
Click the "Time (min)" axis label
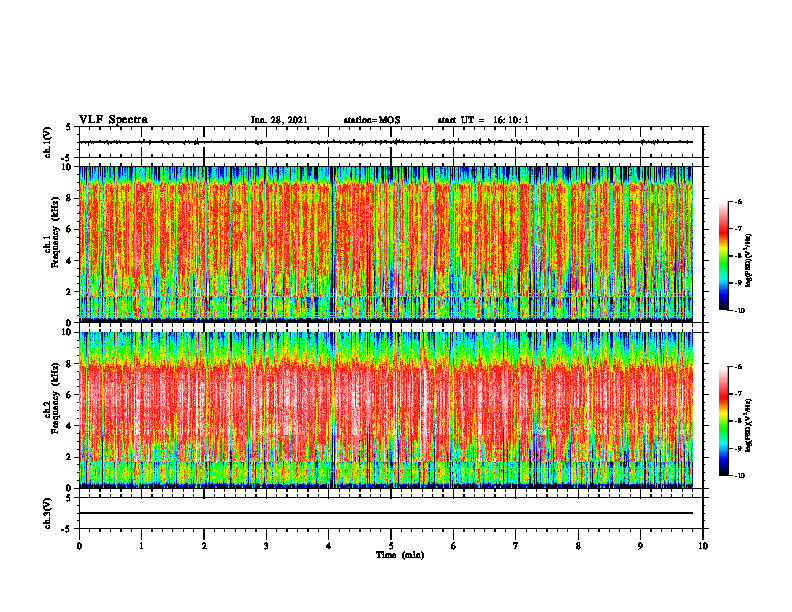(x=400, y=555)
